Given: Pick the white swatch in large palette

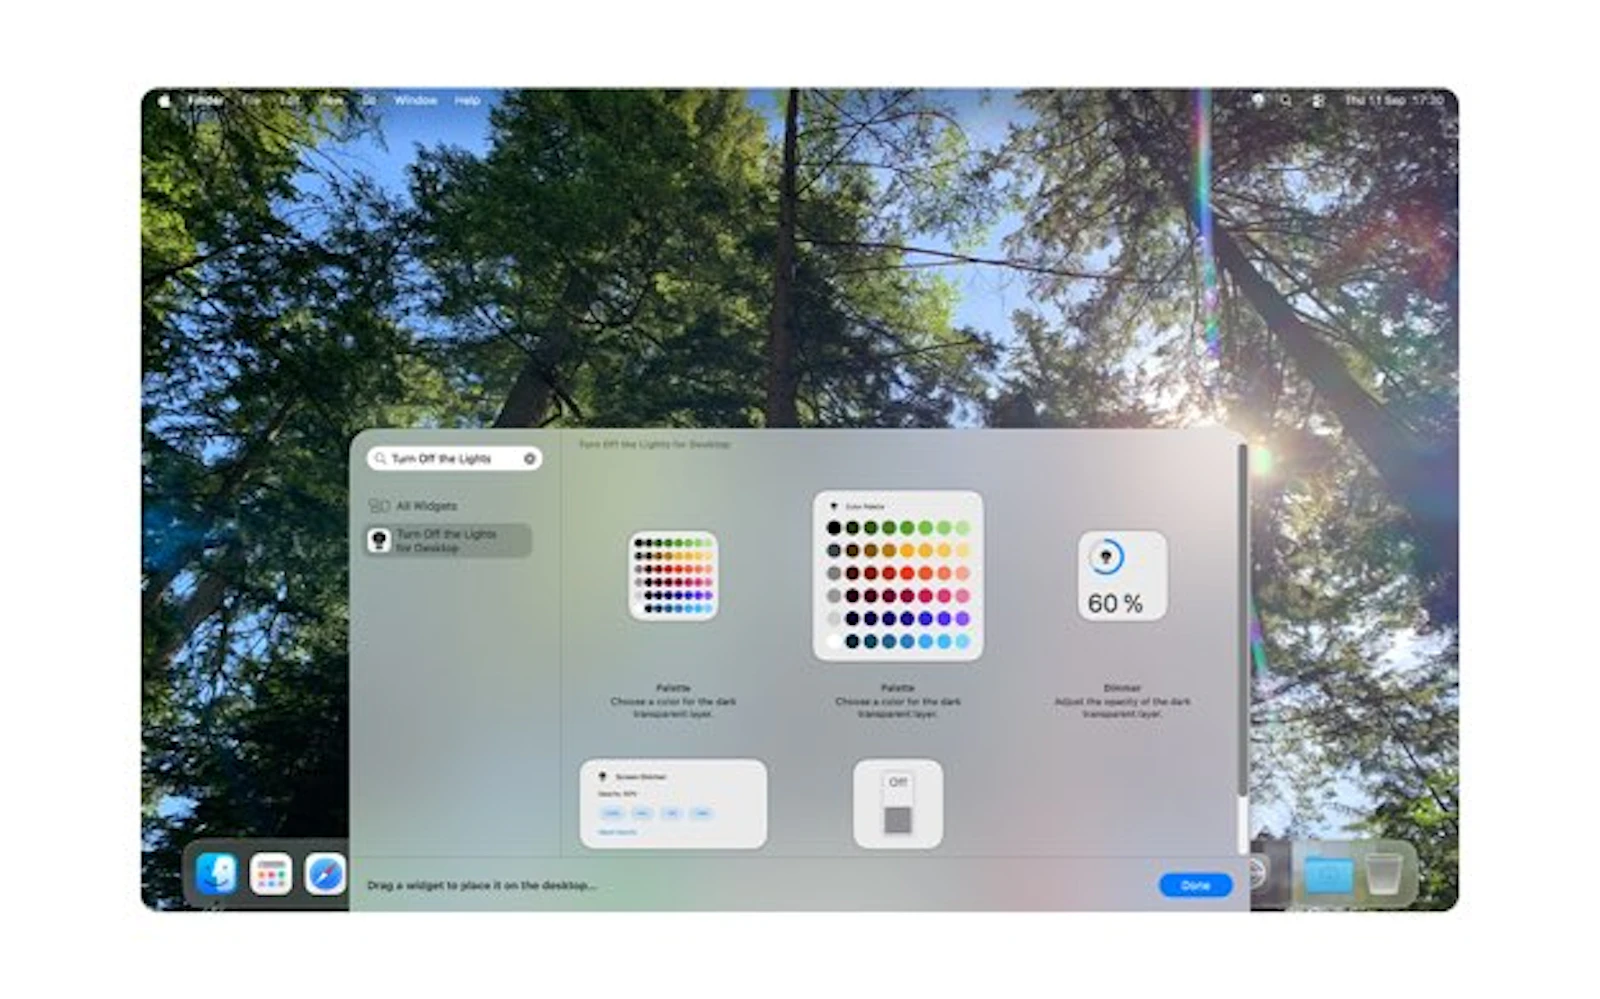Looking at the screenshot, I should tap(834, 641).
